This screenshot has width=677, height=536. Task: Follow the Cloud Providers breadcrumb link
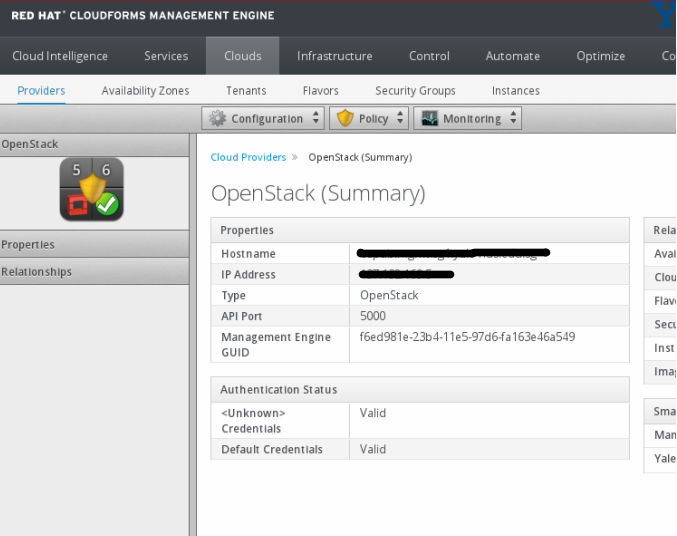248,157
